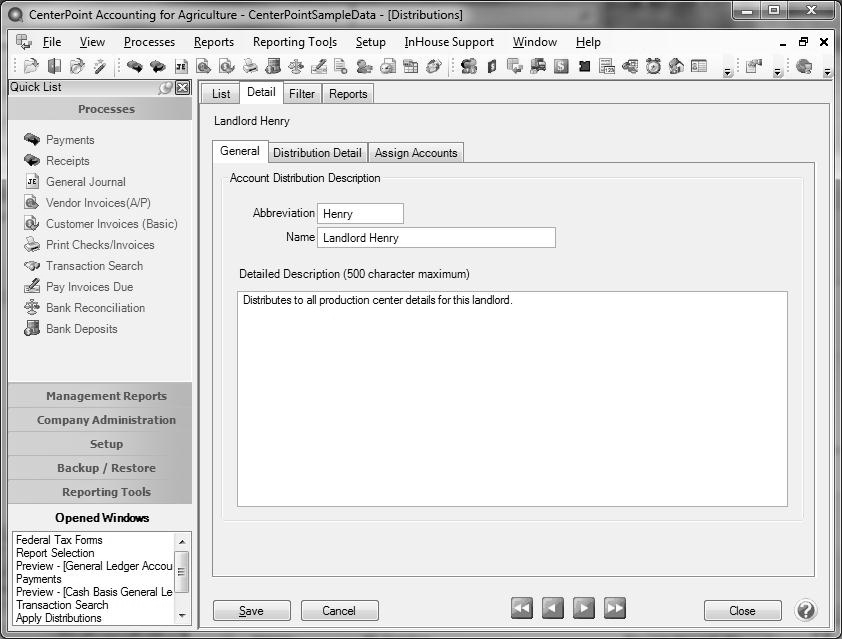Click the exit door icon in the toolbar
Screen dimensions: 842x639
(54, 66)
